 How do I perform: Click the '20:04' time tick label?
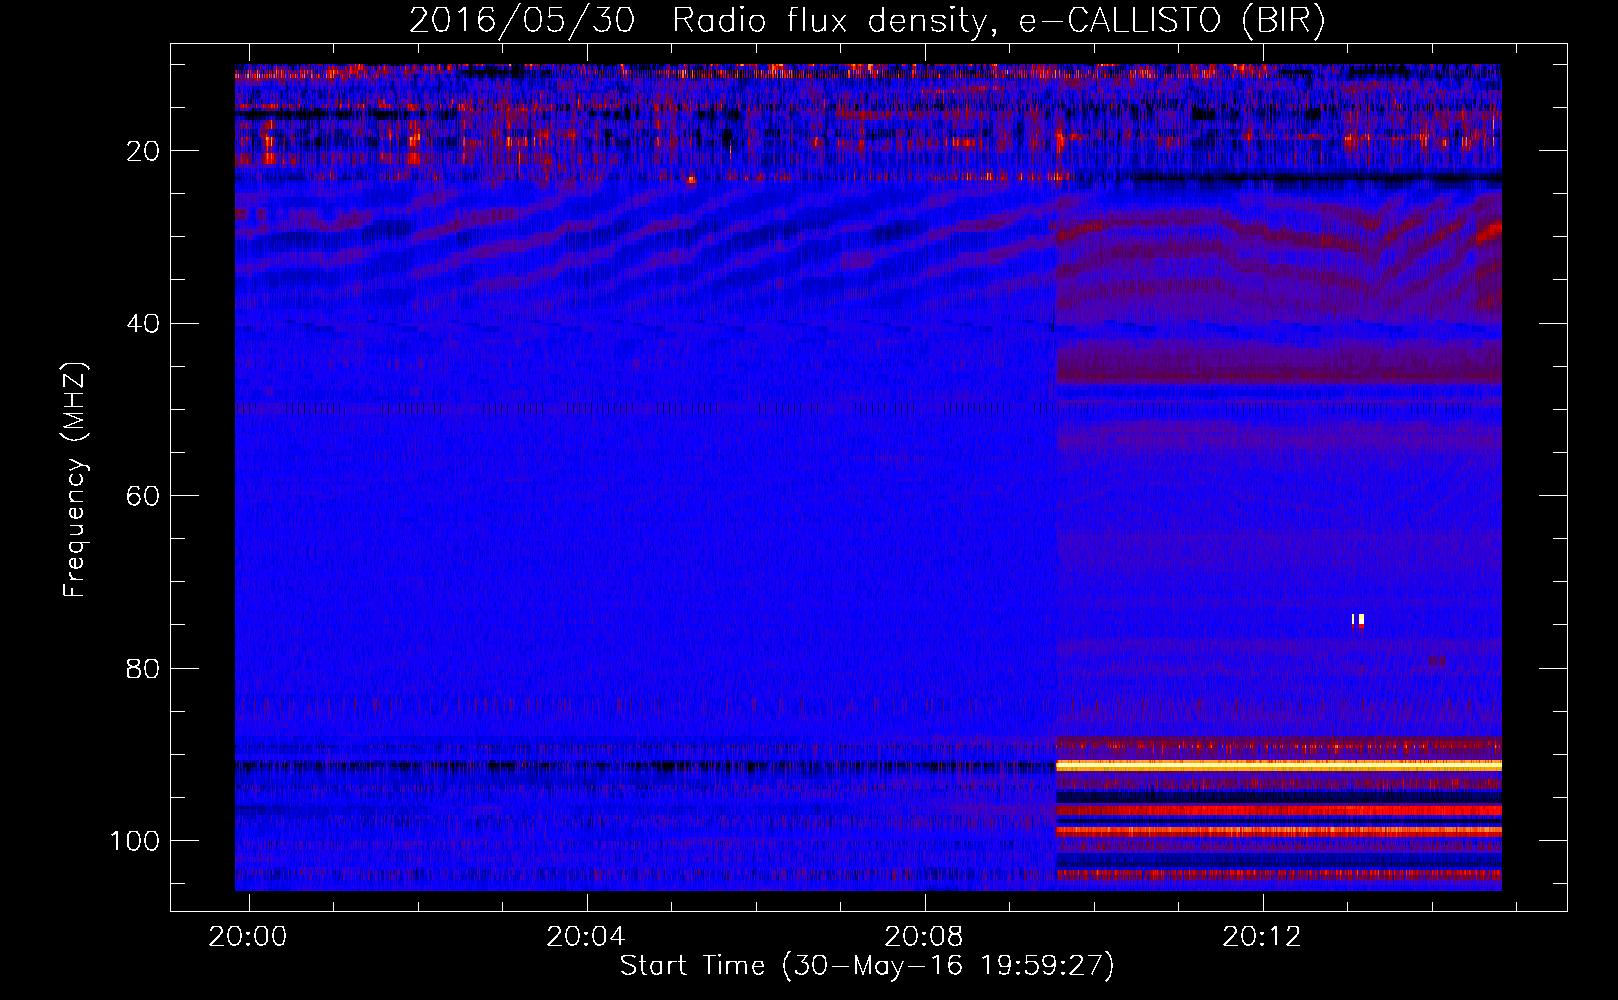click(585, 936)
